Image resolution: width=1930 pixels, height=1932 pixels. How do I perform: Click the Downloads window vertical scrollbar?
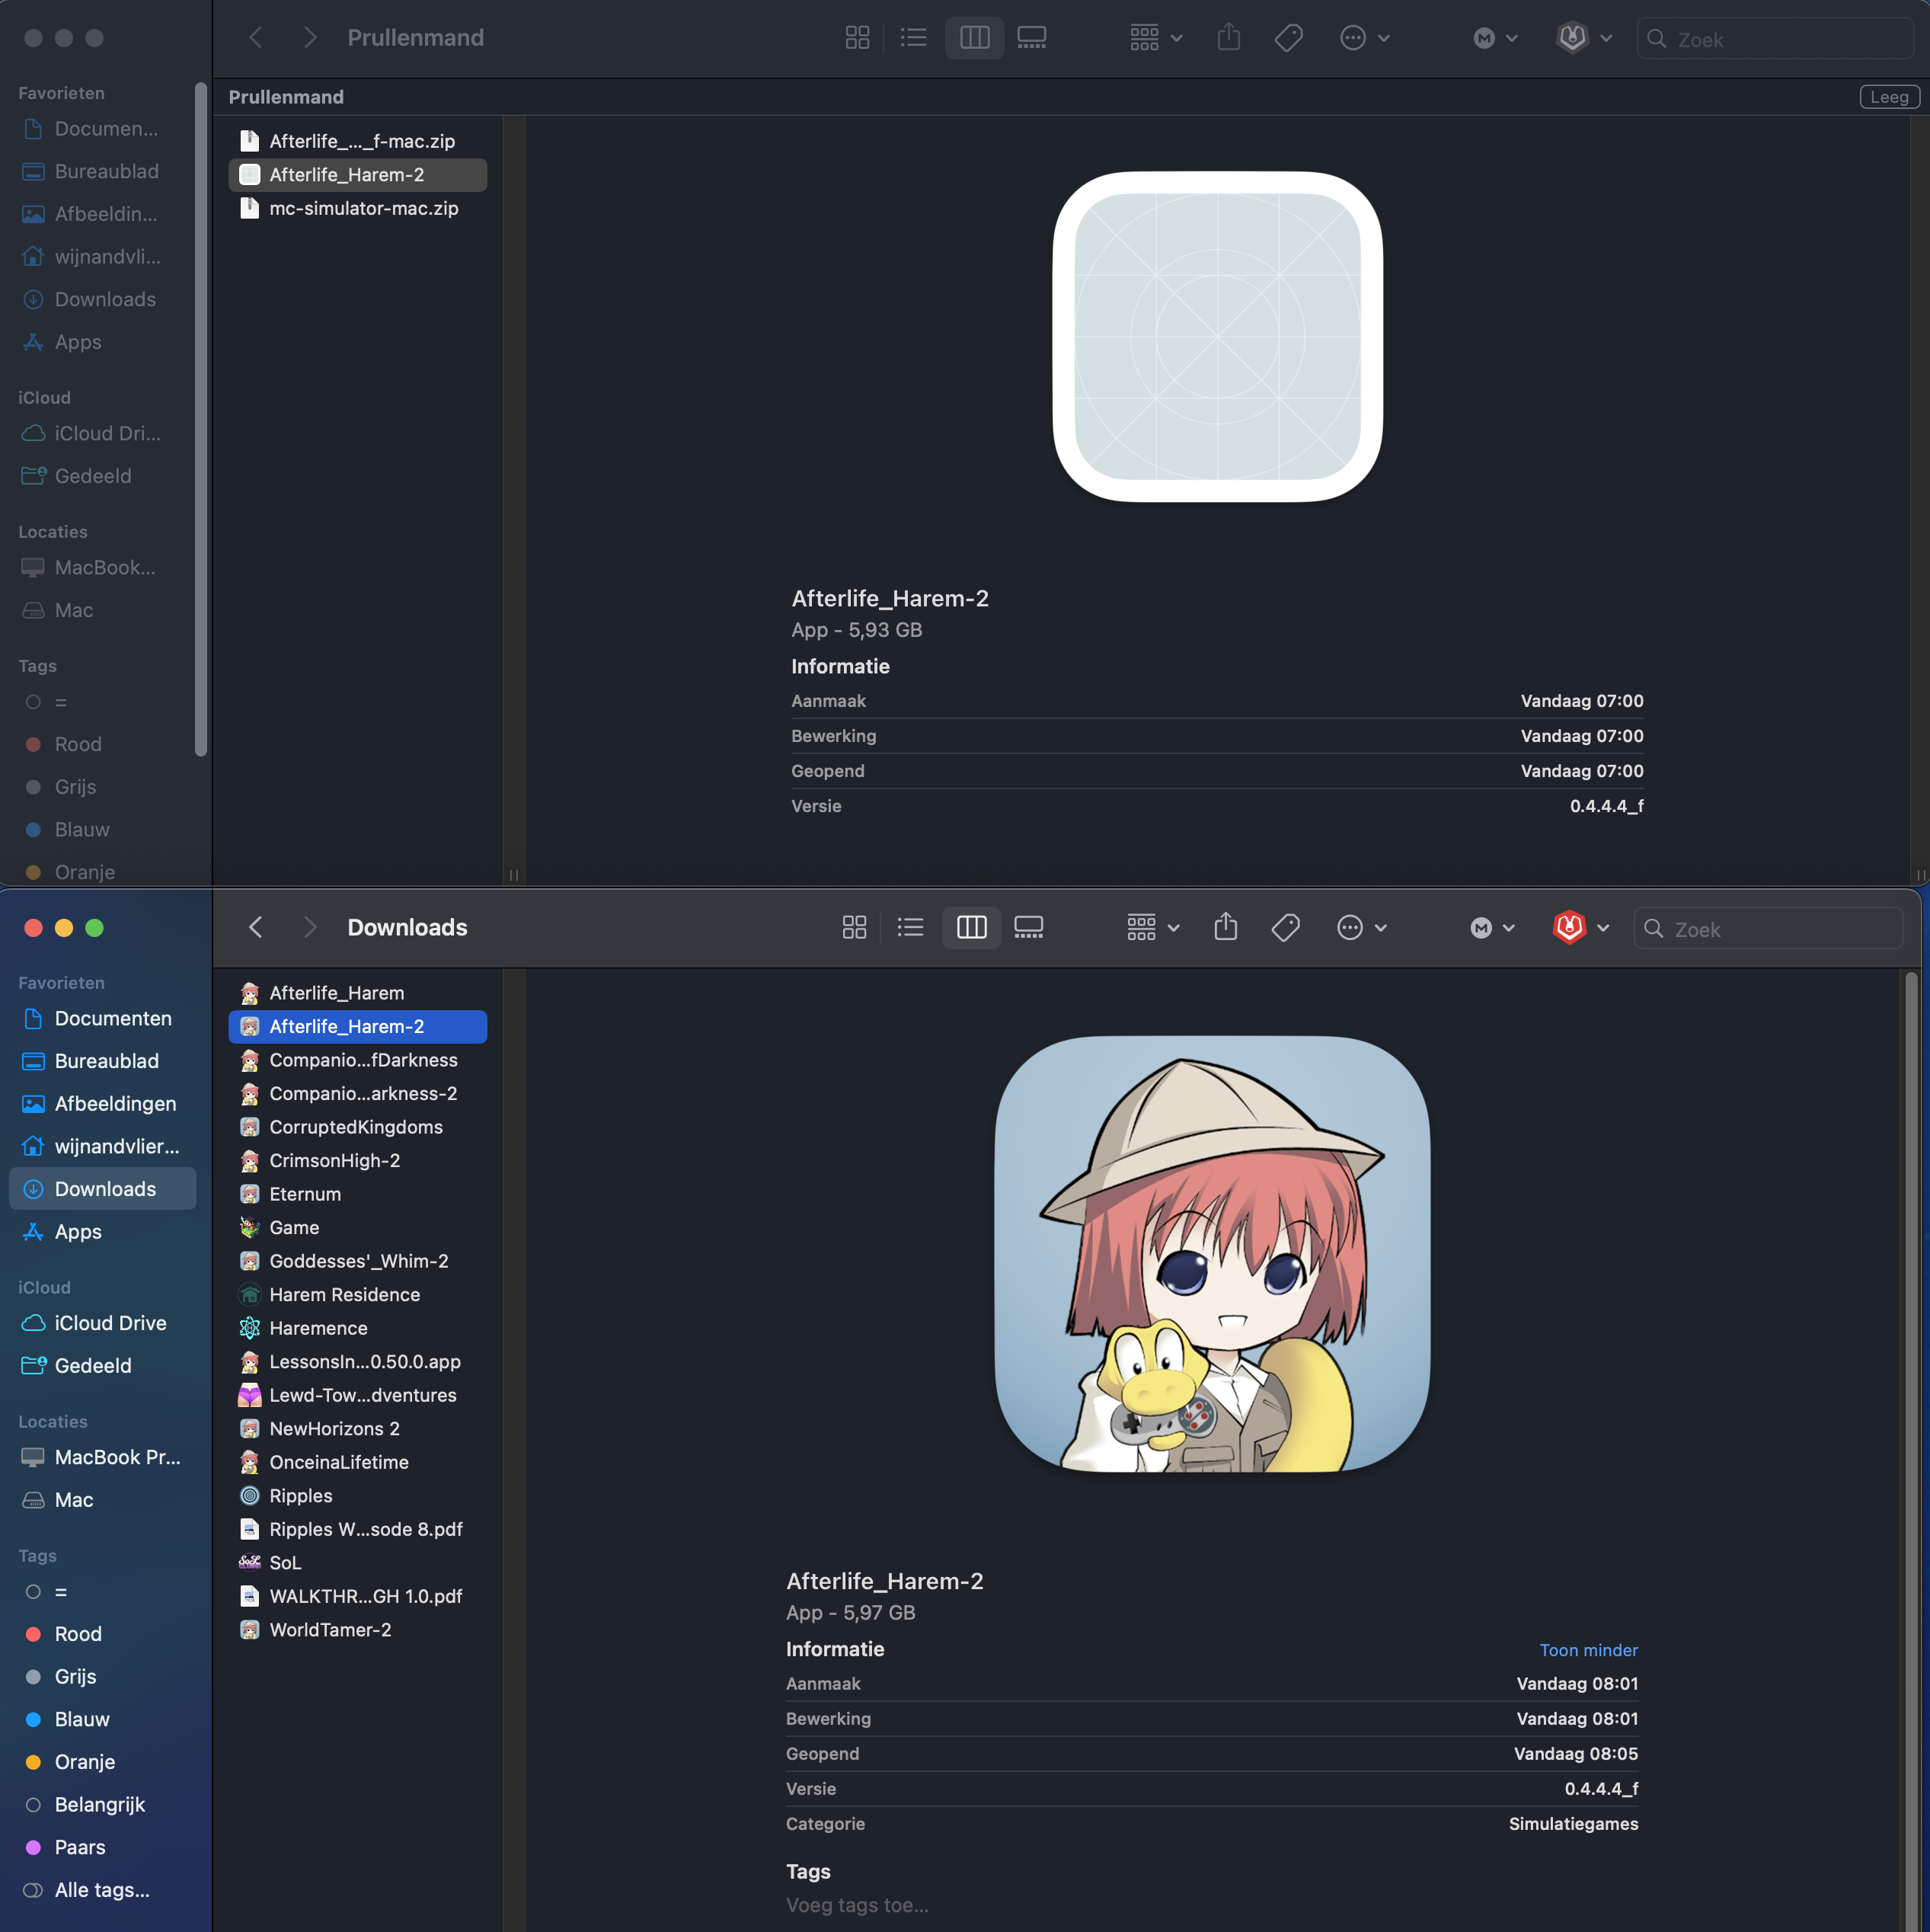(x=1911, y=1450)
